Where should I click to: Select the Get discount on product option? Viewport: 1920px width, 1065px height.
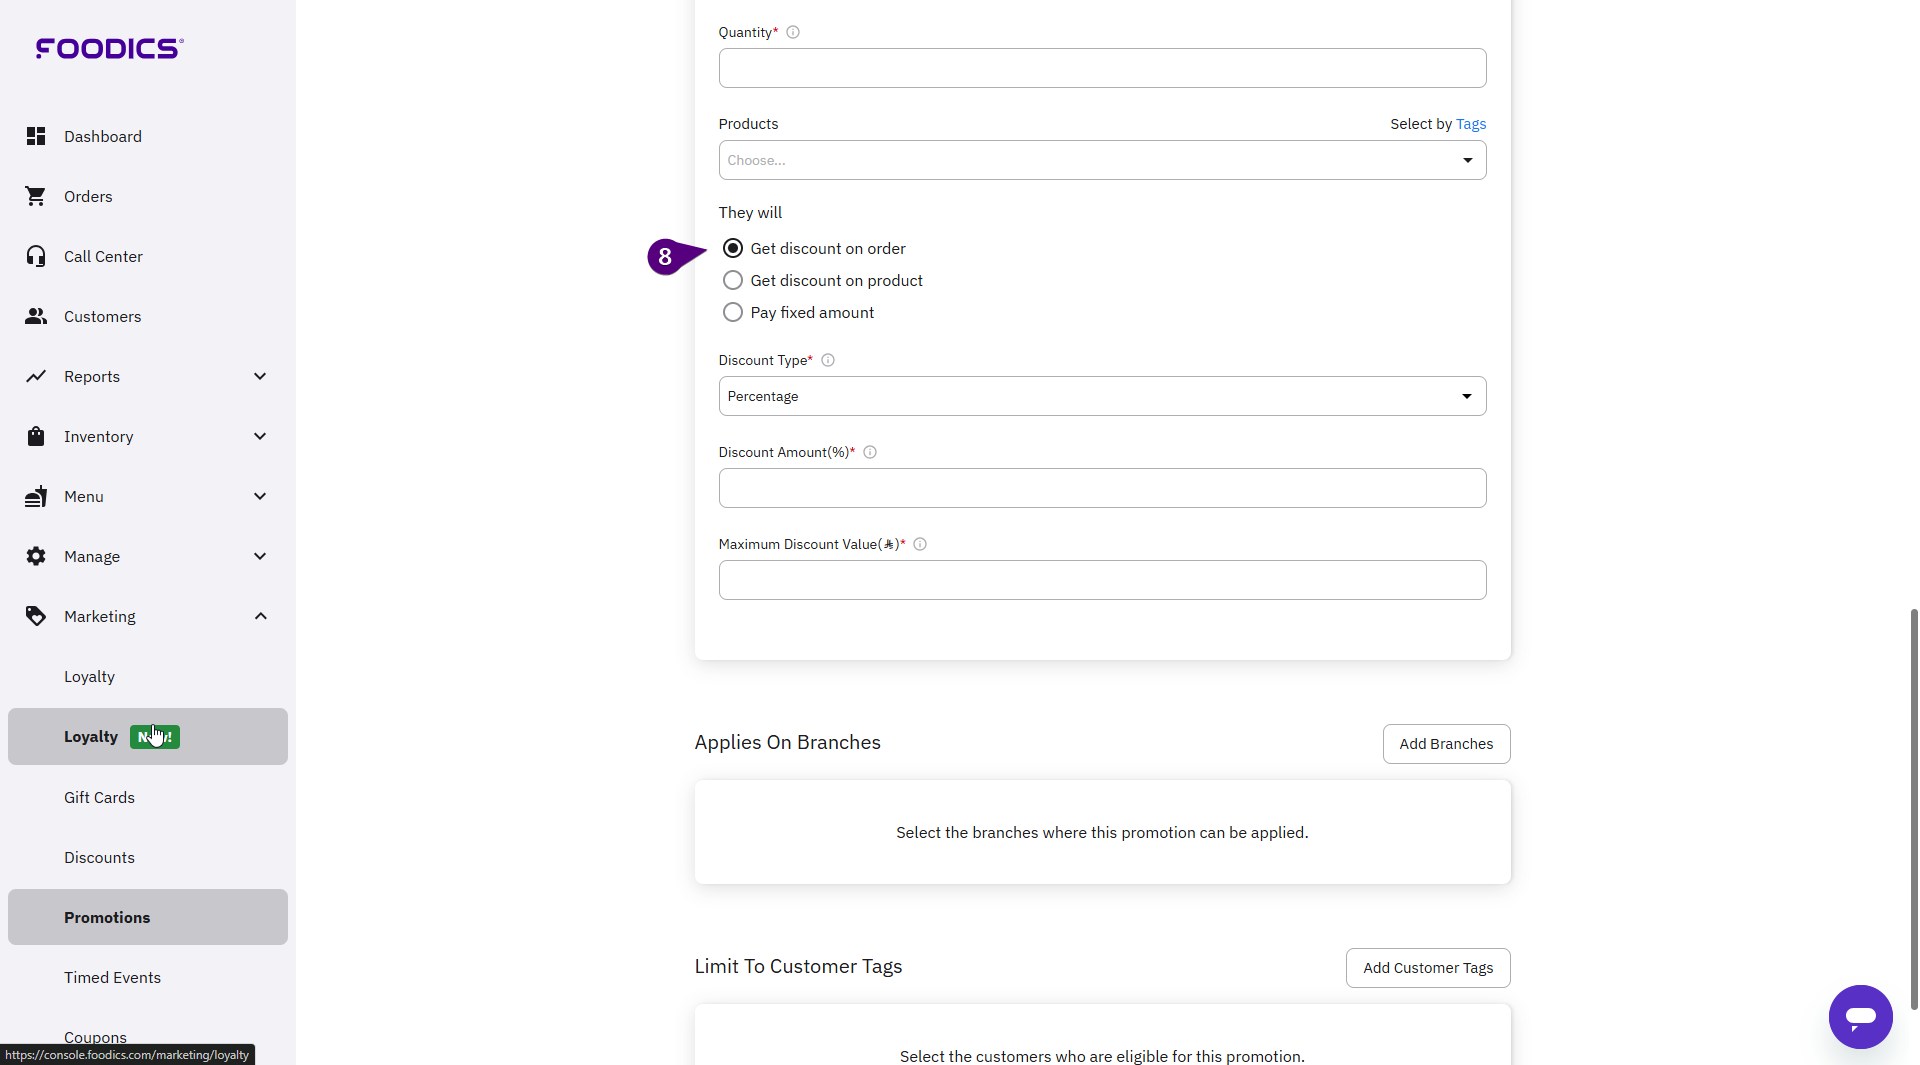[733, 280]
